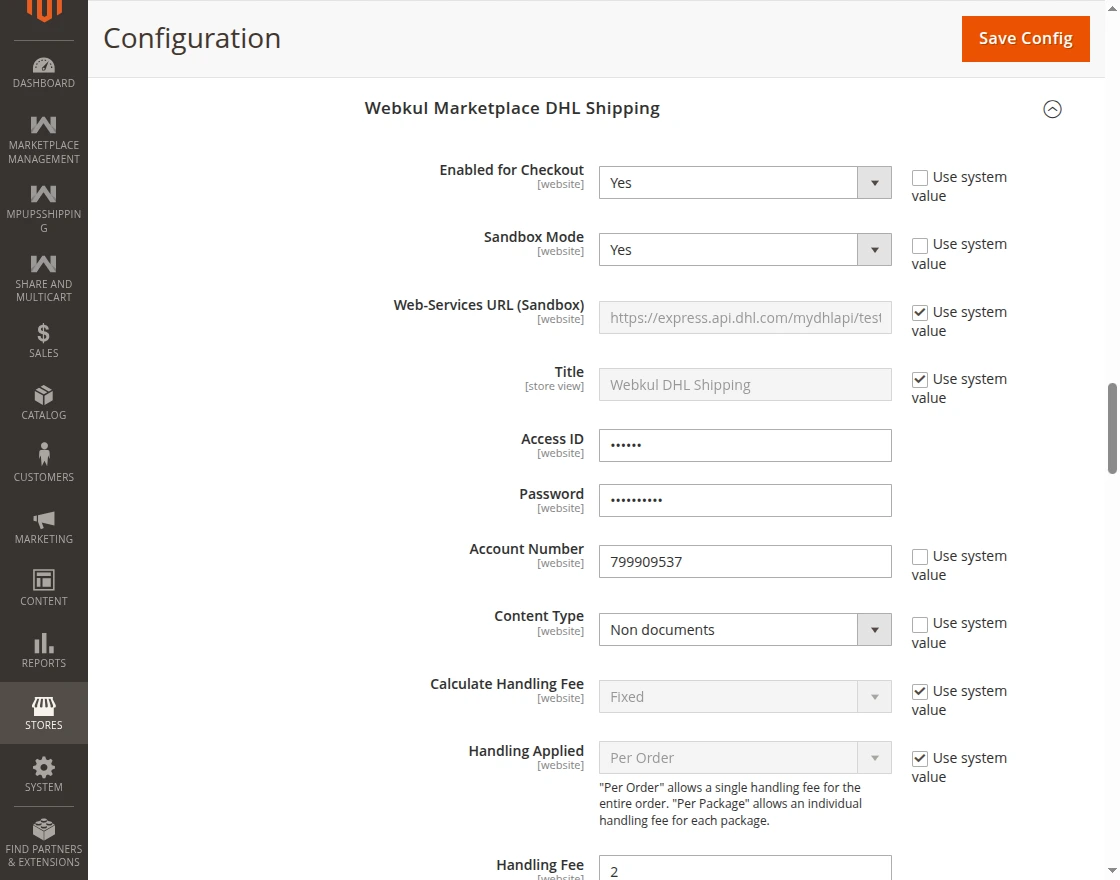The height and width of the screenshot is (880, 1120).
Task: Click into the Password field
Action: pos(745,501)
